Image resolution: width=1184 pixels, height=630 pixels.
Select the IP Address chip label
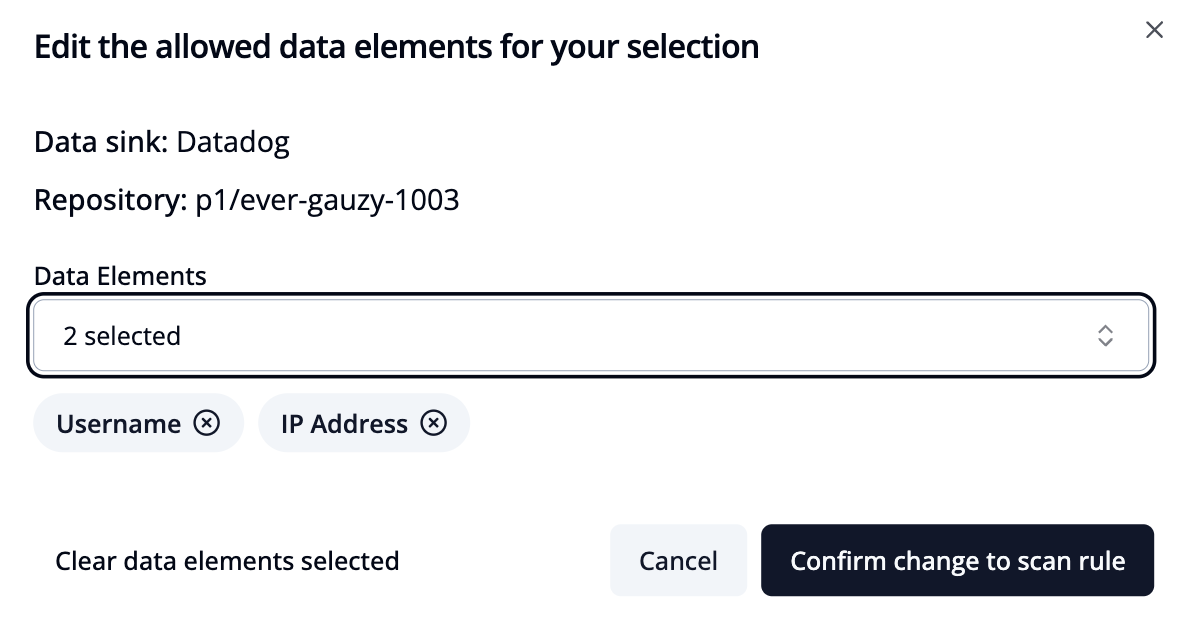tap(344, 424)
